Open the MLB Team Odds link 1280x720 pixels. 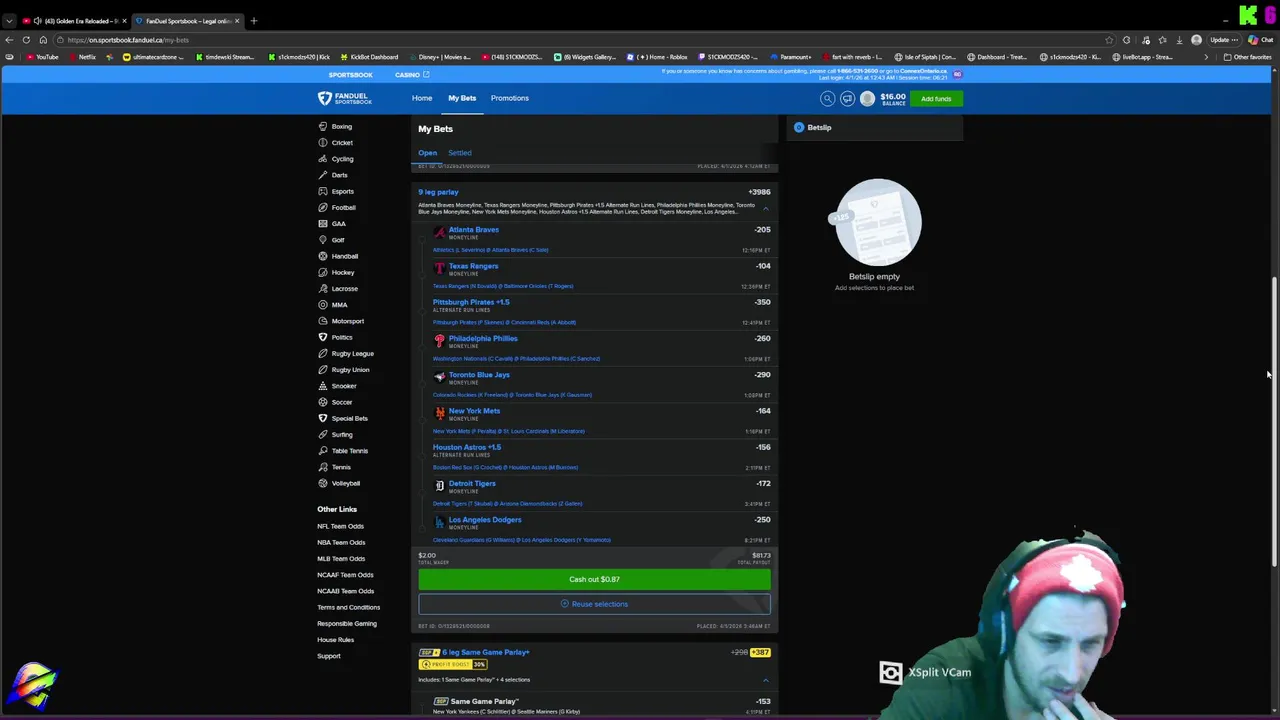click(x=341, y=559)
